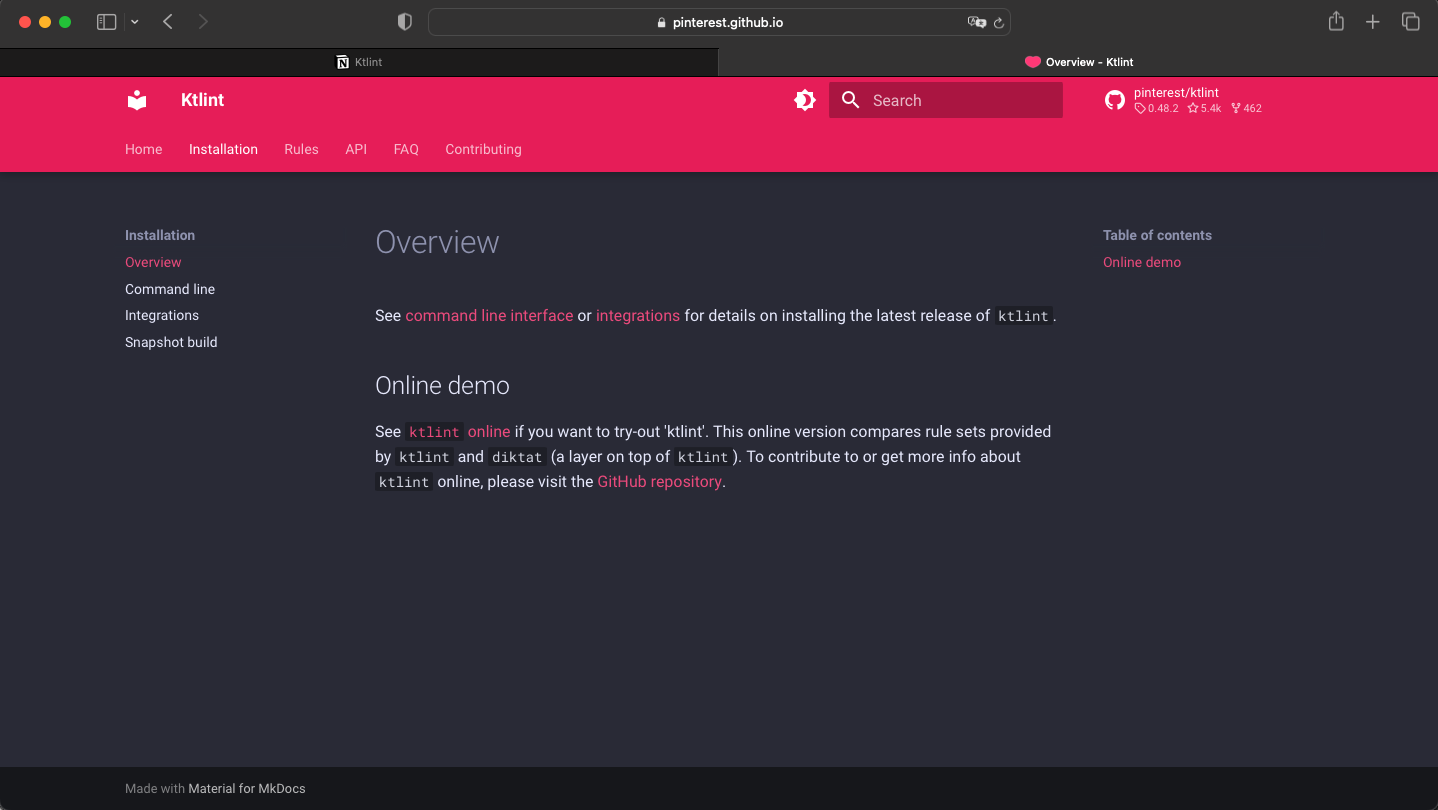This screenshot has width=1438, height=810.
Task: Select the Installation navigation tab
Action: pyautogui.click(x=223, y=149)
